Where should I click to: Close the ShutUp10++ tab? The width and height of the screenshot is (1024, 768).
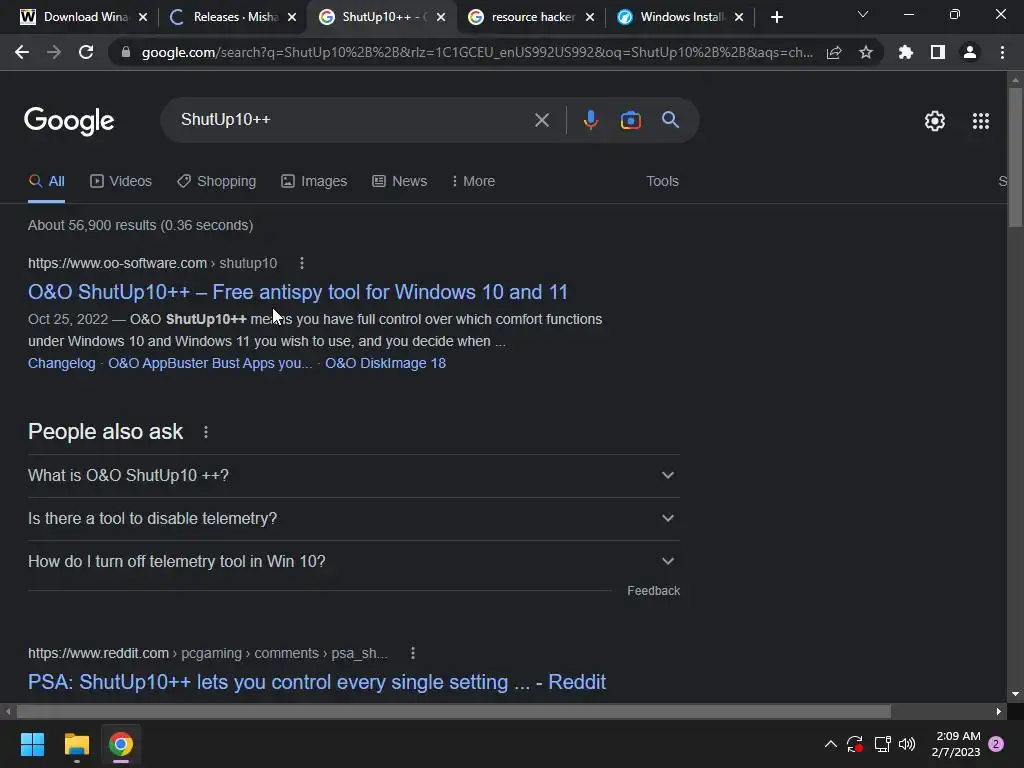(x=441, y=17)
